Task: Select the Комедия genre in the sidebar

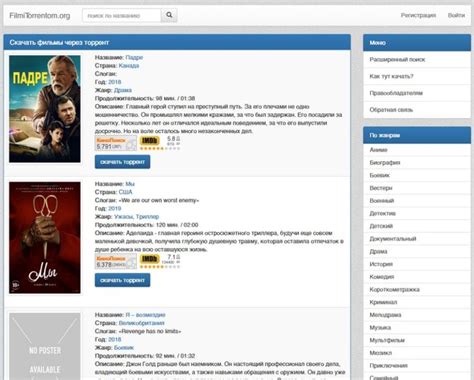Action: [417, 277]
